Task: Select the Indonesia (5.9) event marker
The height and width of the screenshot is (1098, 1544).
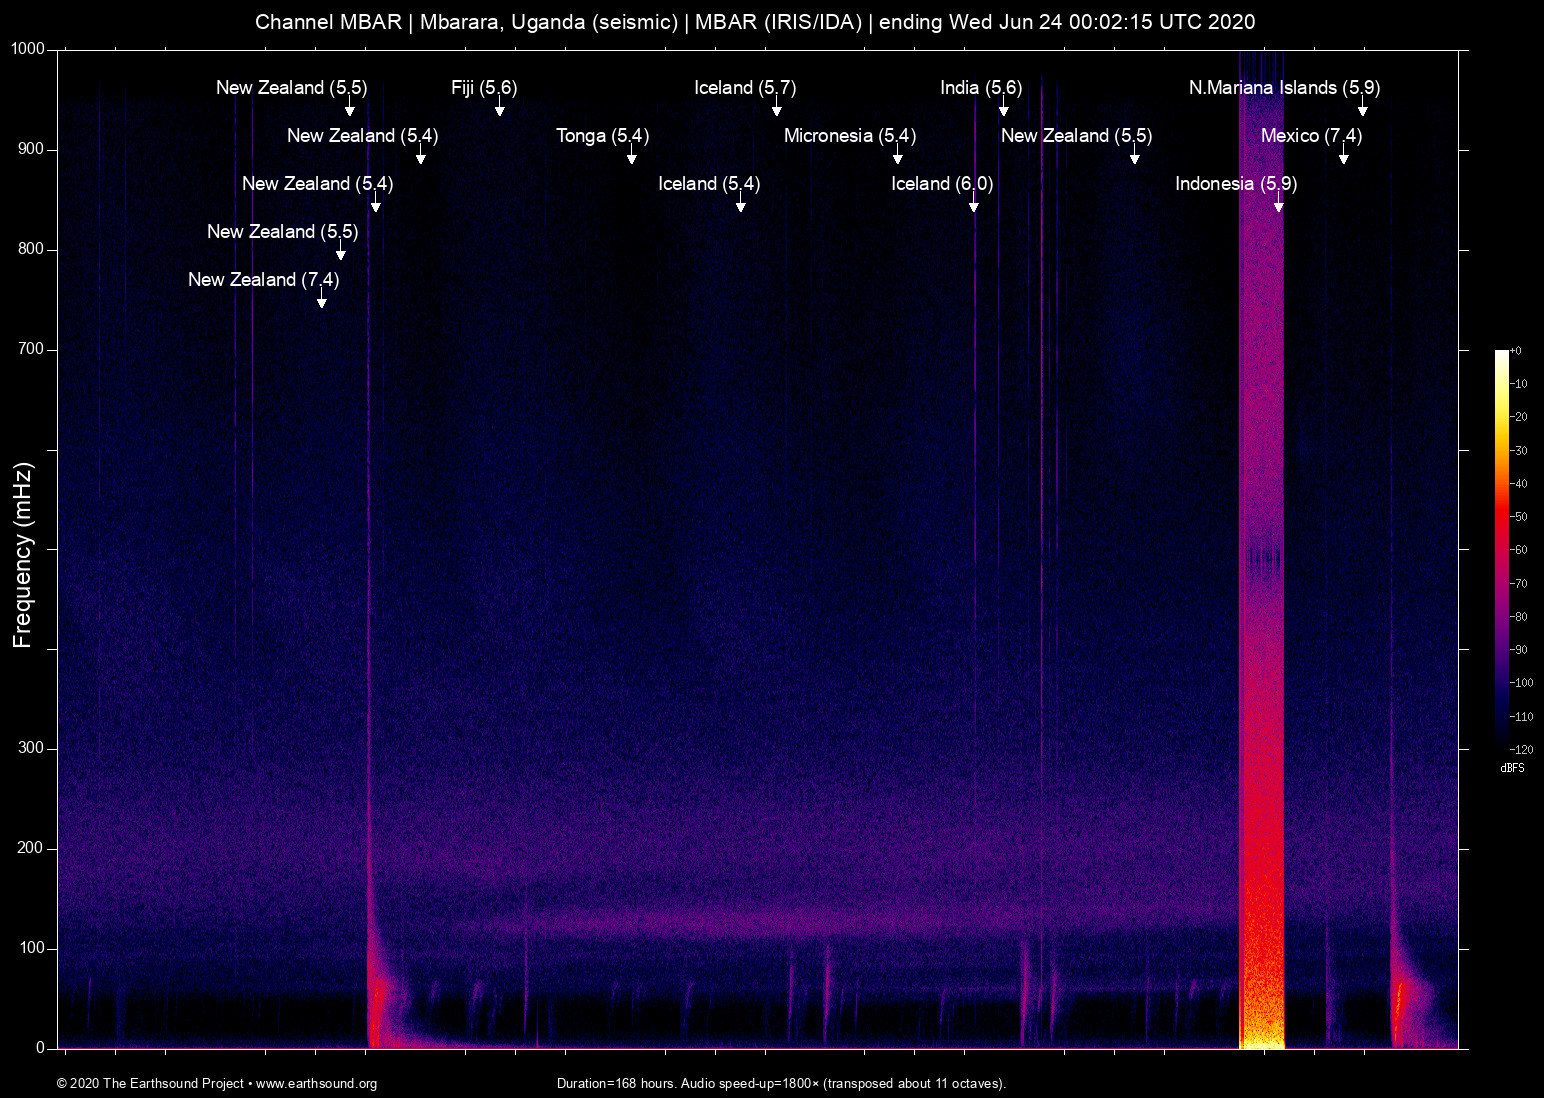Action: click(x=1236, y=184)
